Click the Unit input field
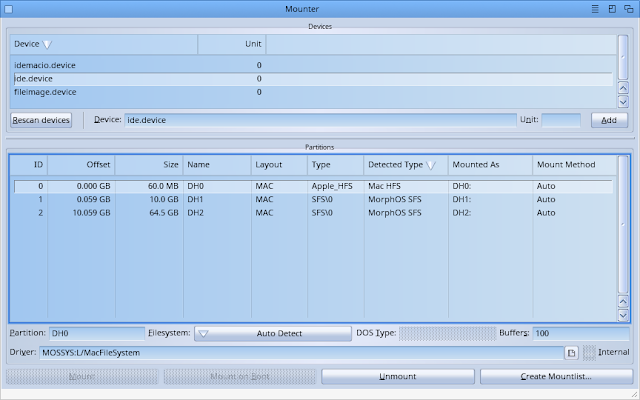Viewport: 640px width, 400px height. 561,120
